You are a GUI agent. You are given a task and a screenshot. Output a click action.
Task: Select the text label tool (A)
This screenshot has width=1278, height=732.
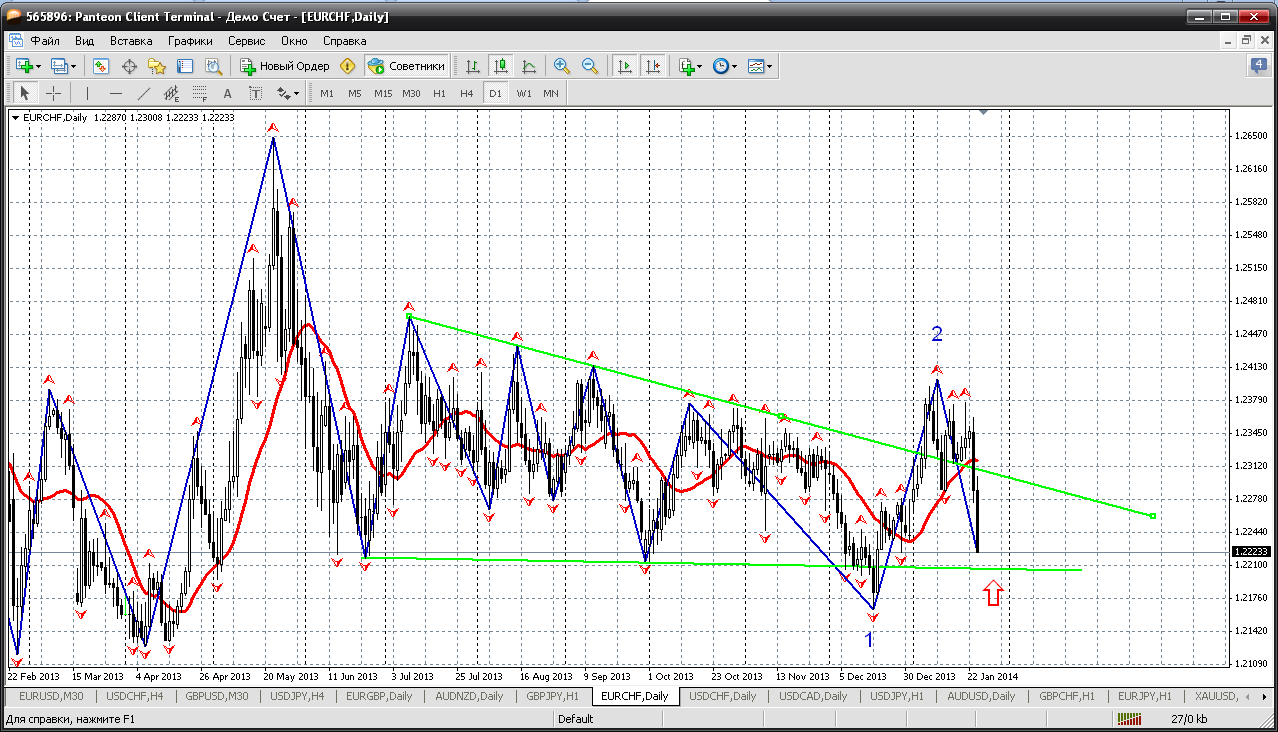click(x=227, y=93)
